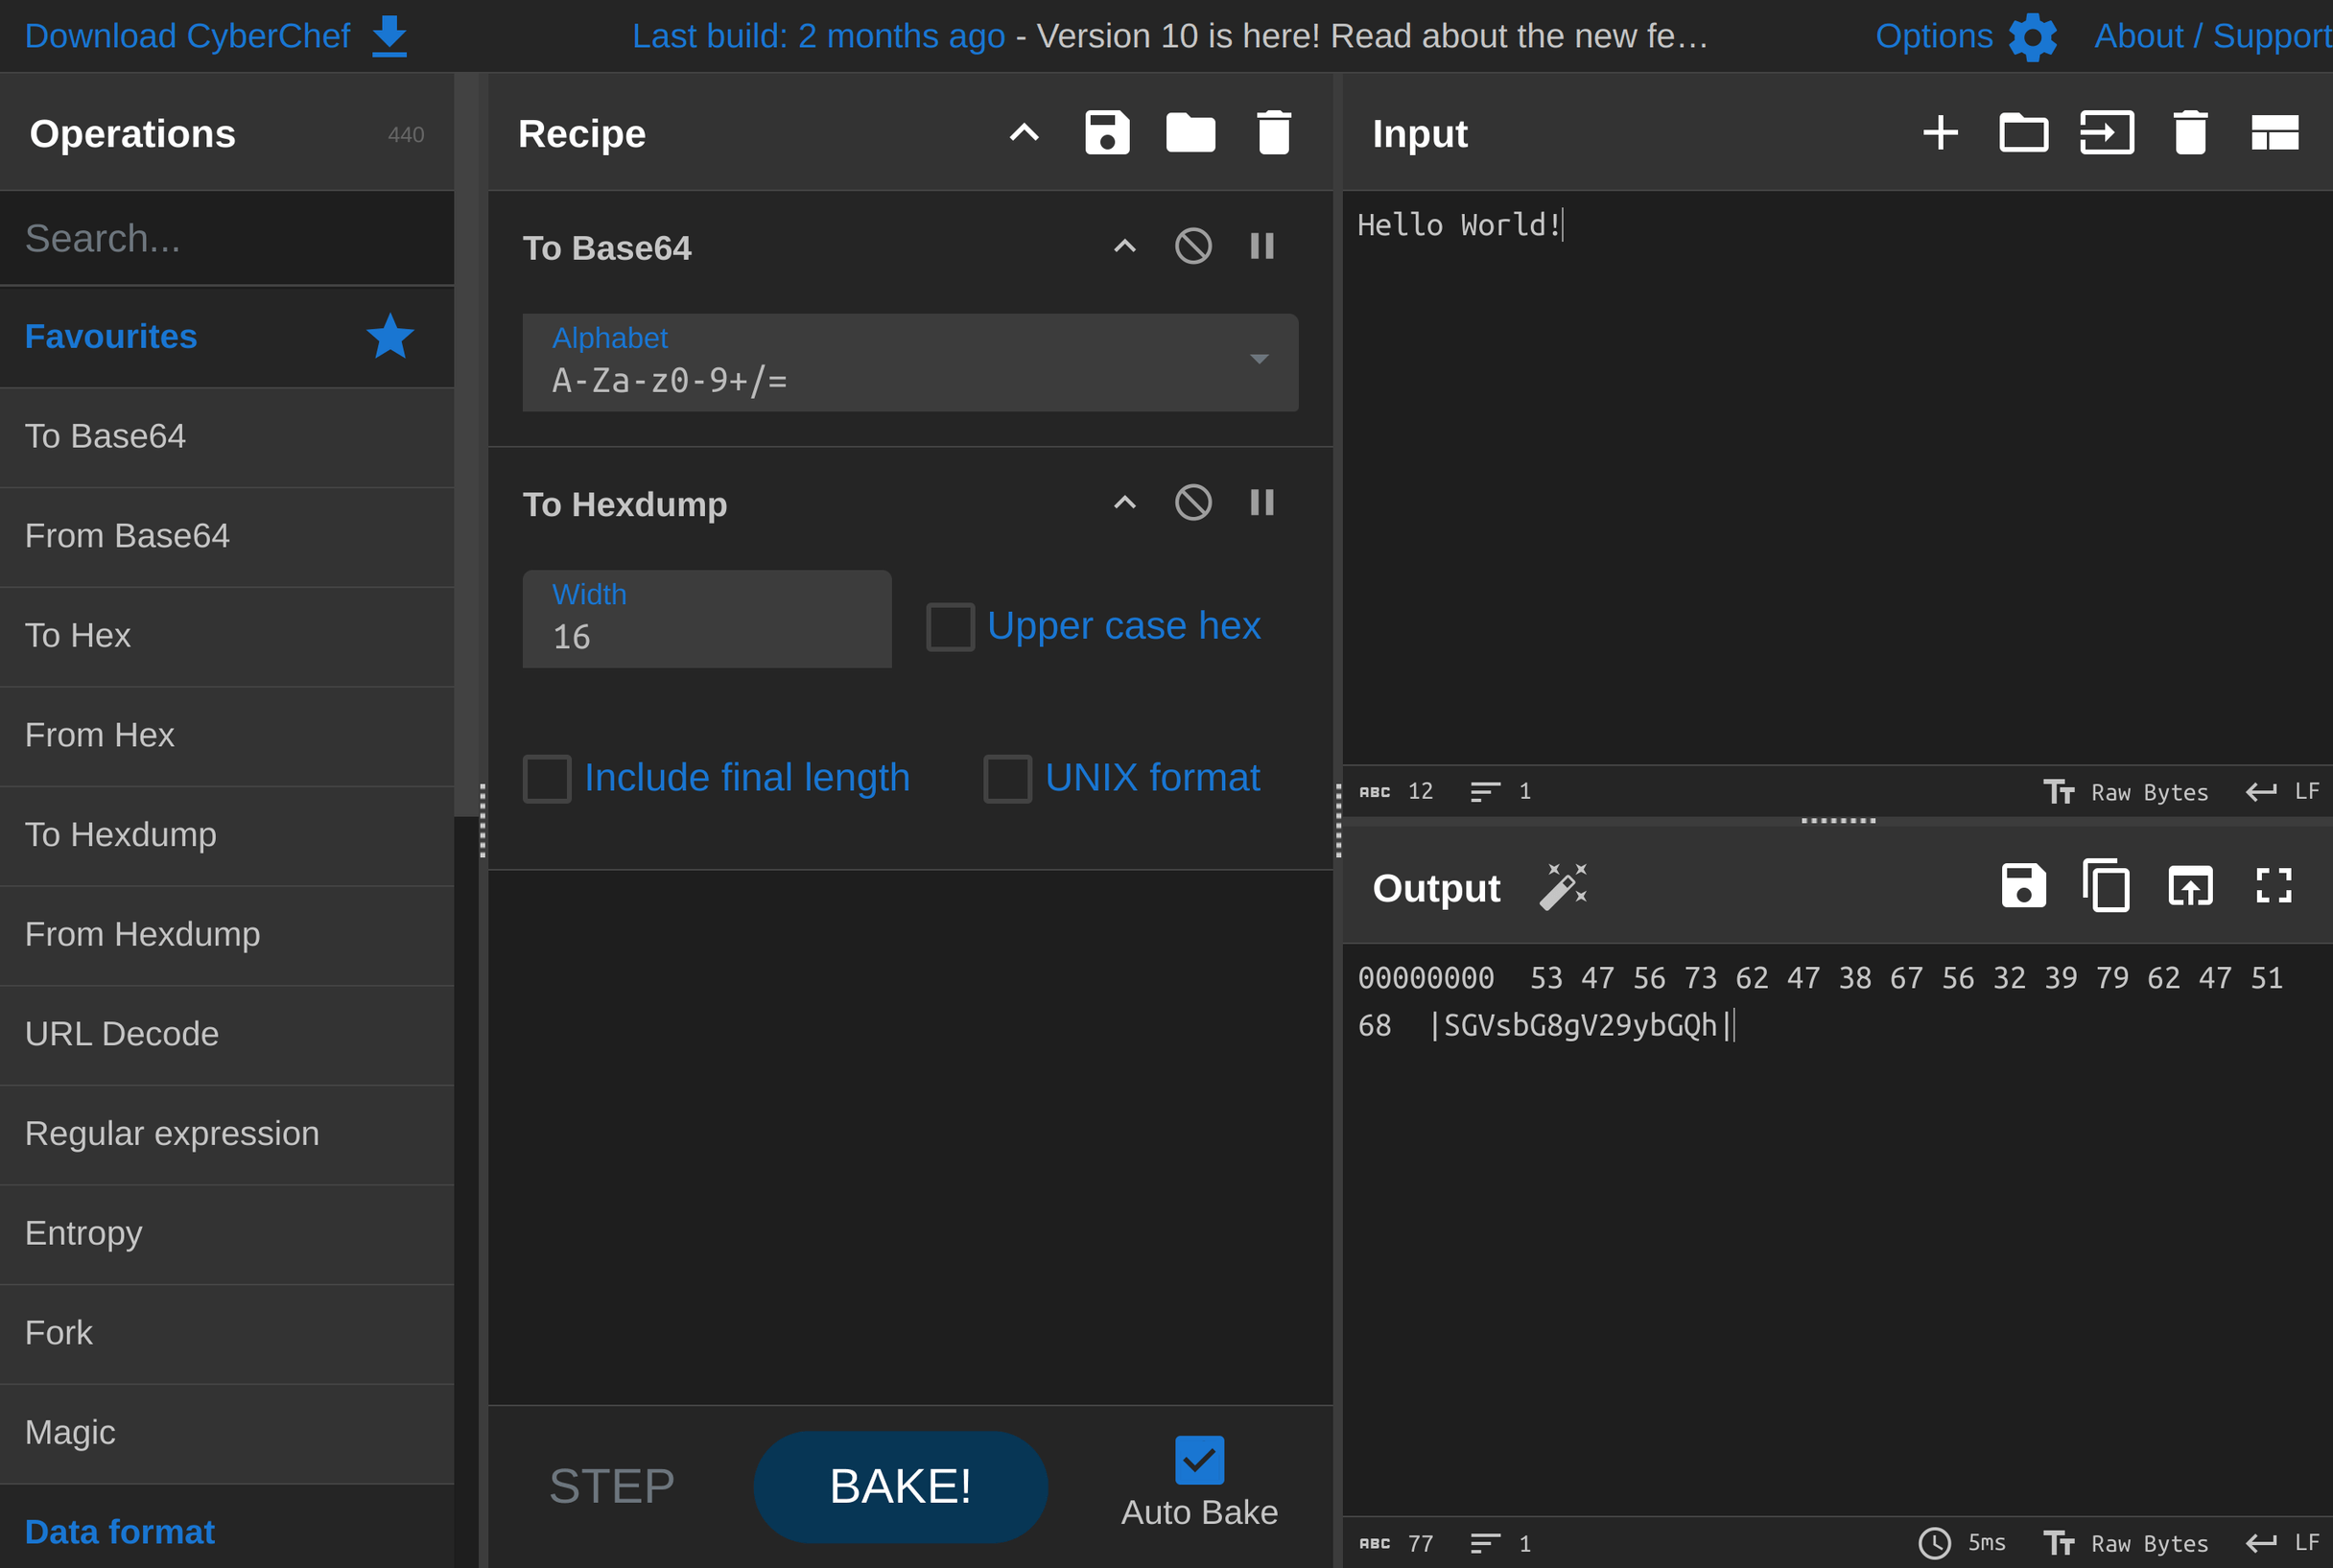The width and height of the screenshot is (2333, 1568).
Task: Clear the entire recipe
Action: (x=1273, y=132)
